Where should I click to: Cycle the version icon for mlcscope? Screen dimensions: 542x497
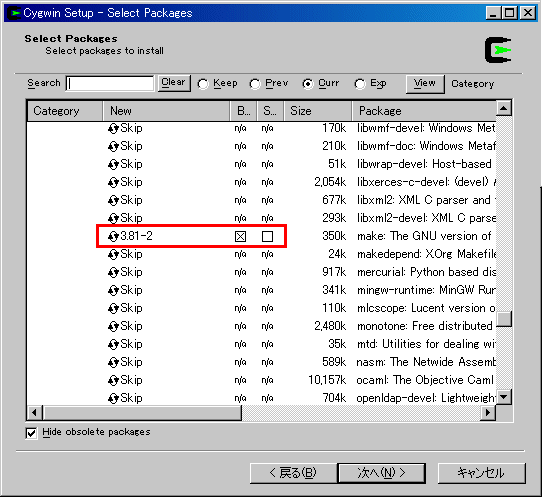[x=113, y=308]
